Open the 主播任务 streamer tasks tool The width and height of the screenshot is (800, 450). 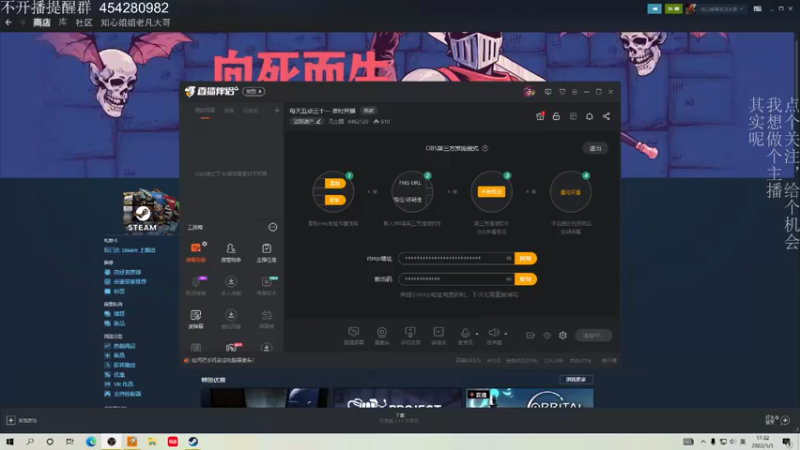266,253
